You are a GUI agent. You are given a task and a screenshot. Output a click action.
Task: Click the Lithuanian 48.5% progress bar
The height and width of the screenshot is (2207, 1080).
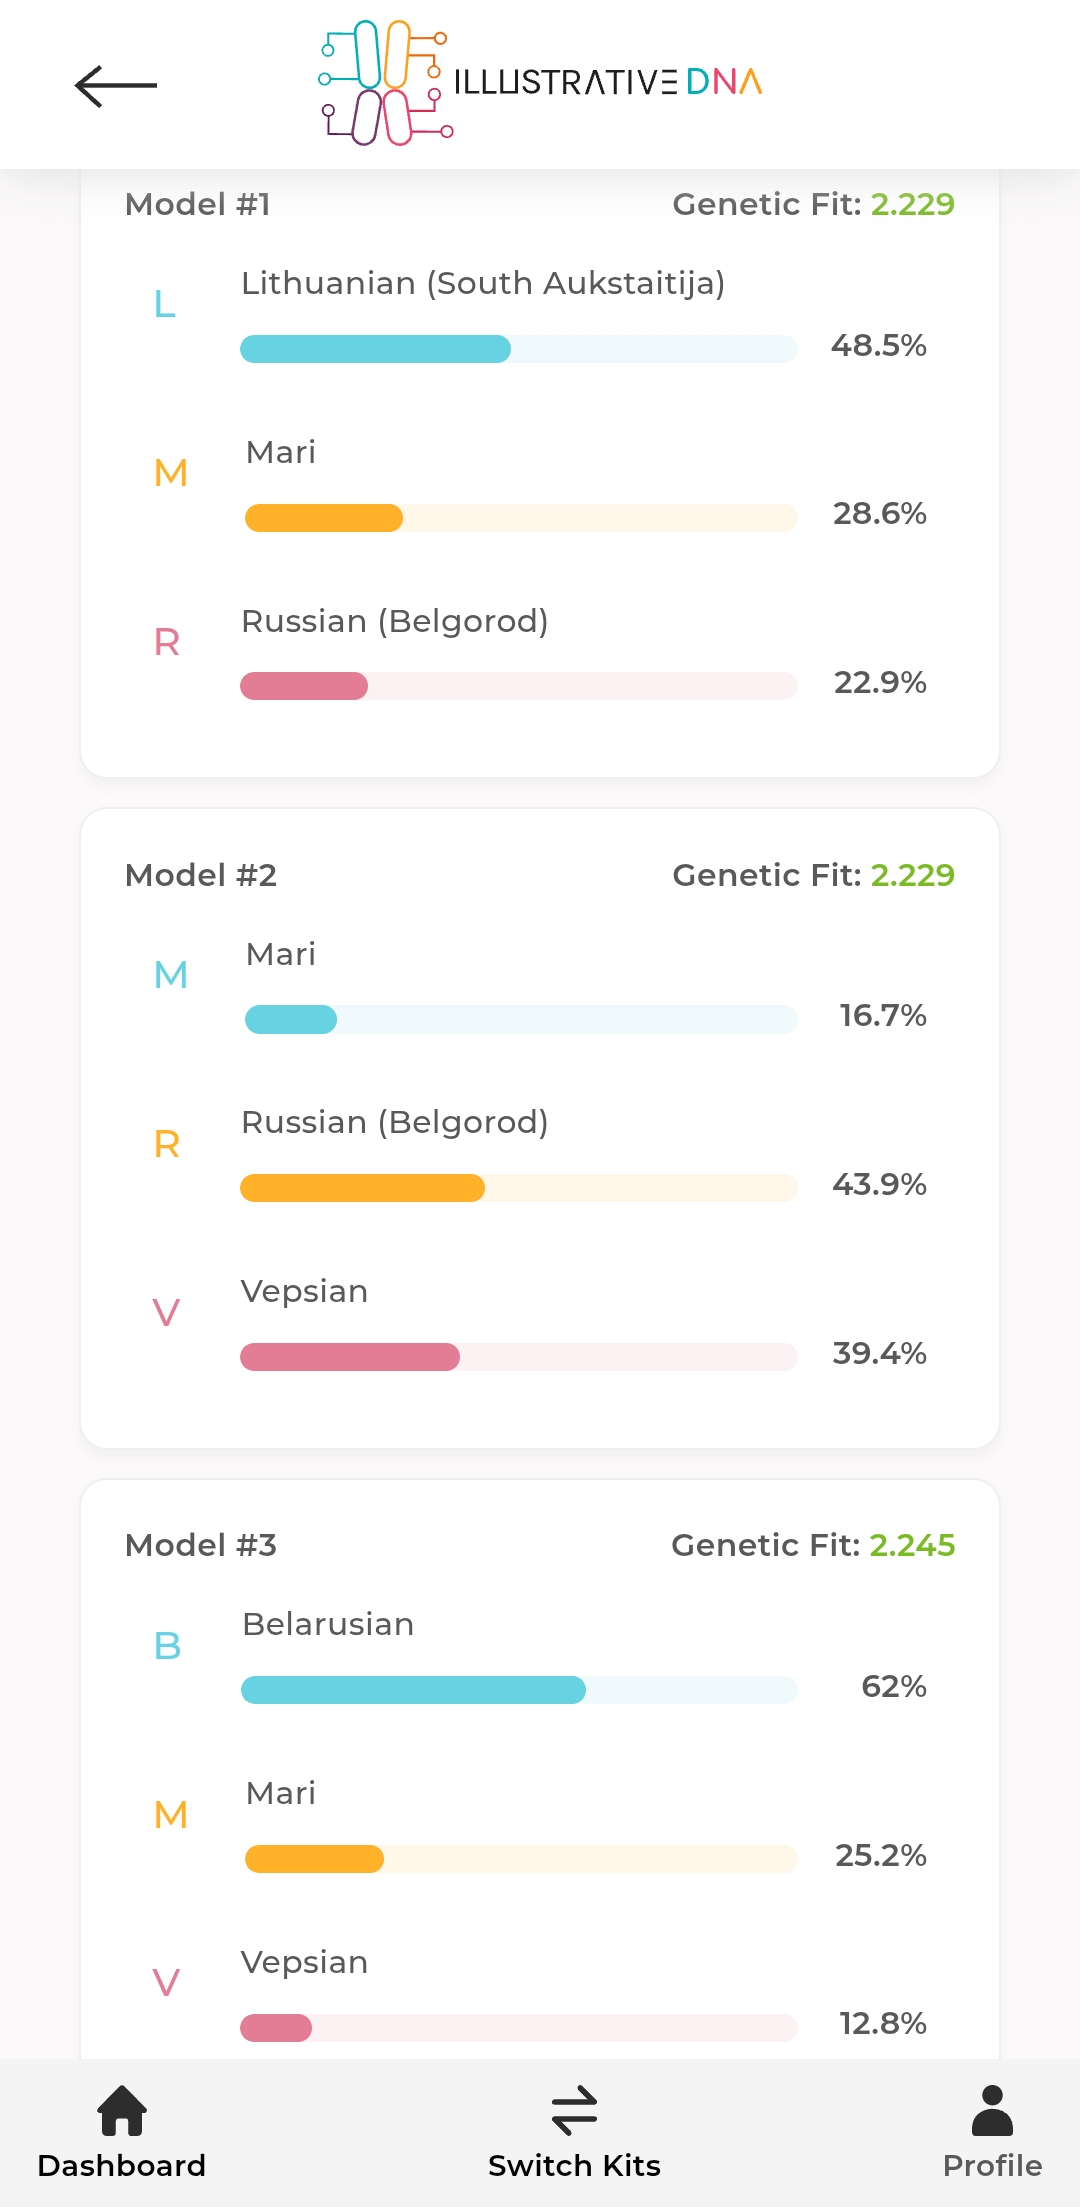[518, 349]
